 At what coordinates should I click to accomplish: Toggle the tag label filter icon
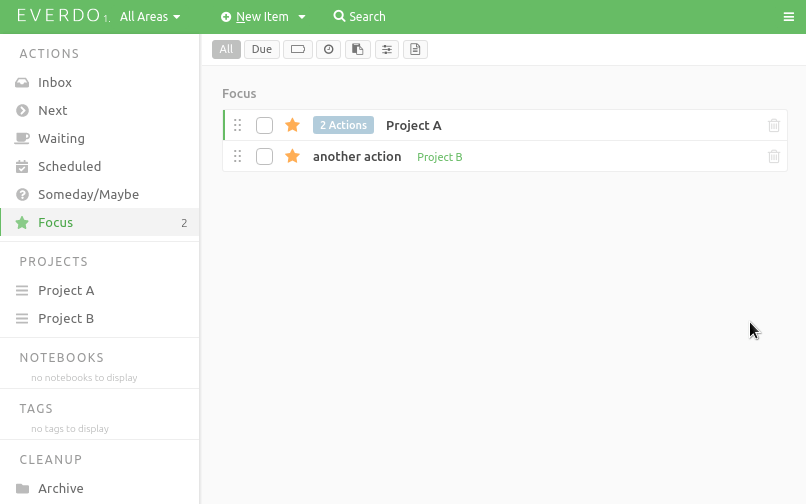298,49
